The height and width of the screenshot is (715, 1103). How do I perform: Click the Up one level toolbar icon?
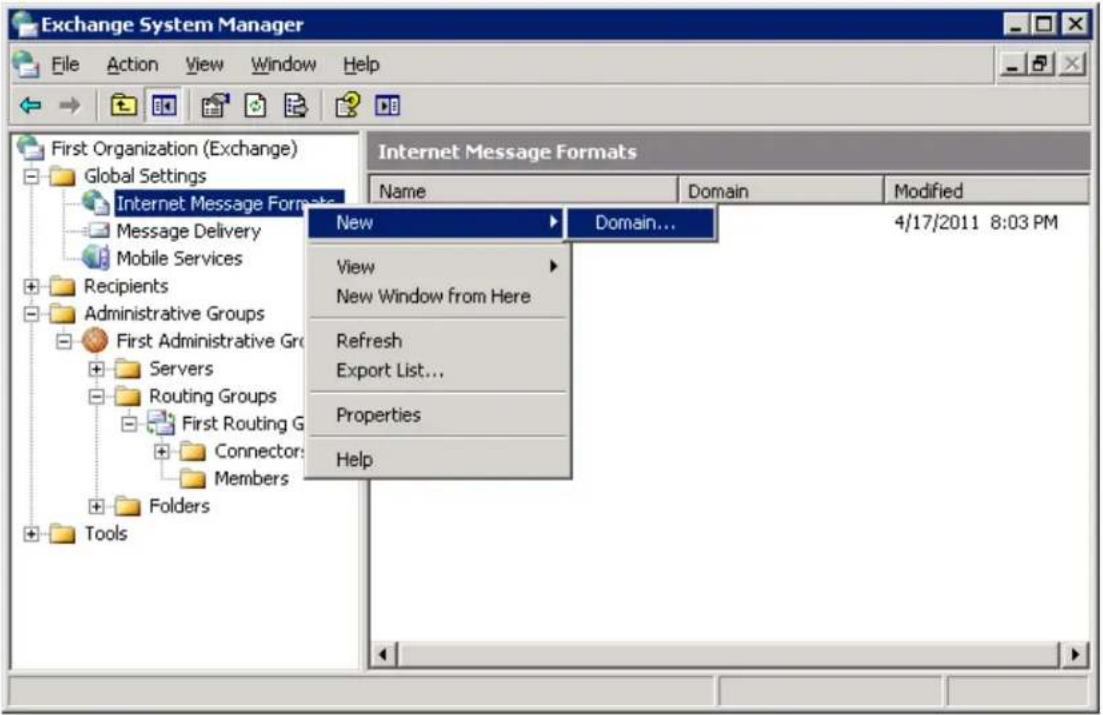click(x=124, y=106)
